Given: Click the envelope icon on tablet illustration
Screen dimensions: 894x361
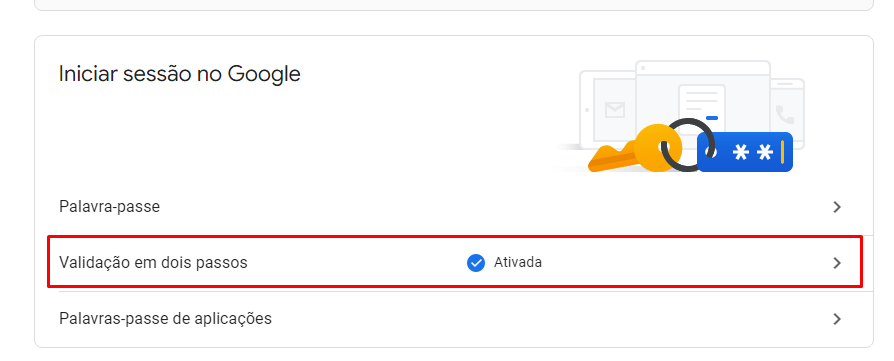Looking at the screenshot, I should pyautogui.click(x=615, y=109).
